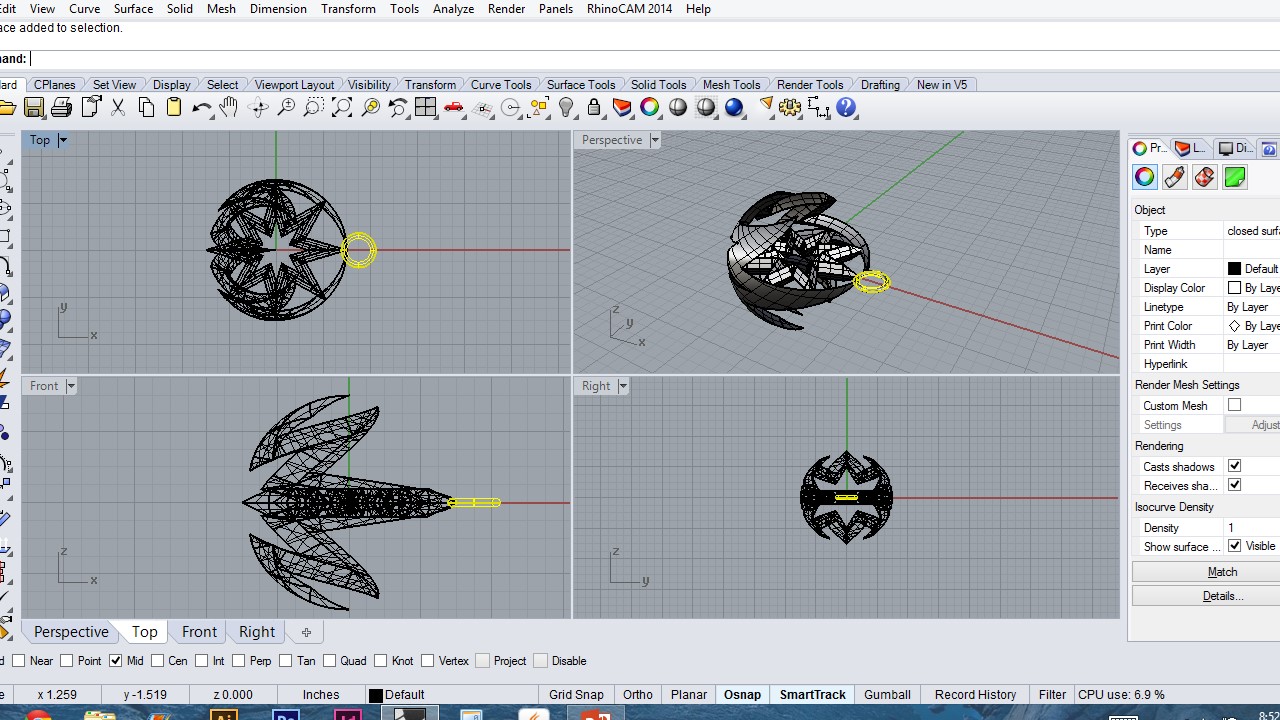The height and width of the screenshot is (720, 1280).
Task: Switch to the Front viewport tab
Action: 199,632
